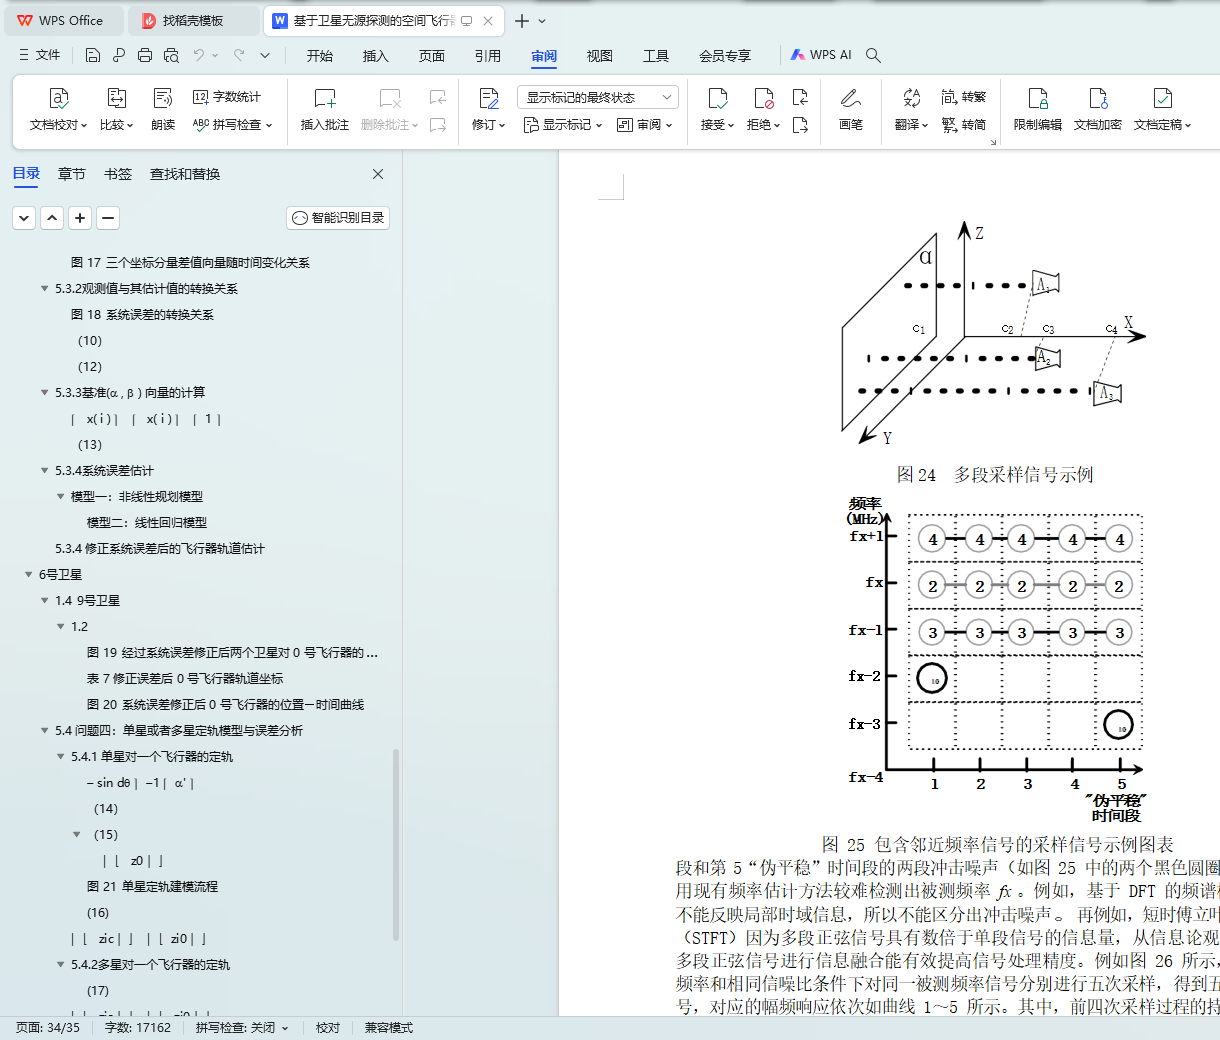Screen dimensions: 1220x1040
Task: Click 文档定稿 finalize document icon
Action: [1162, 98]
